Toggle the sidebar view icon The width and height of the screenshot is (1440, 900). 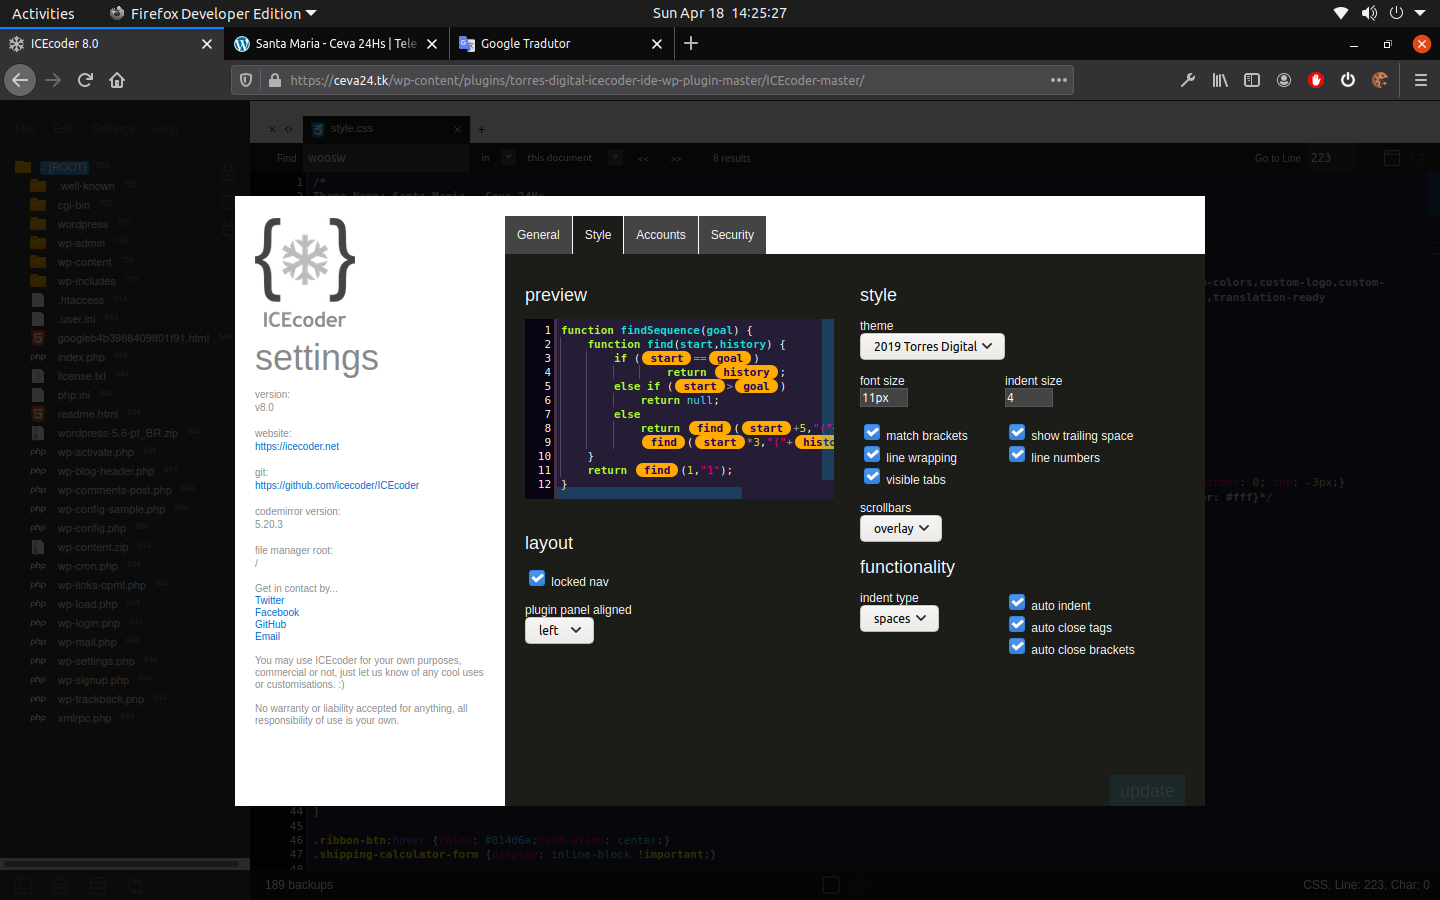pos(1252,80)
